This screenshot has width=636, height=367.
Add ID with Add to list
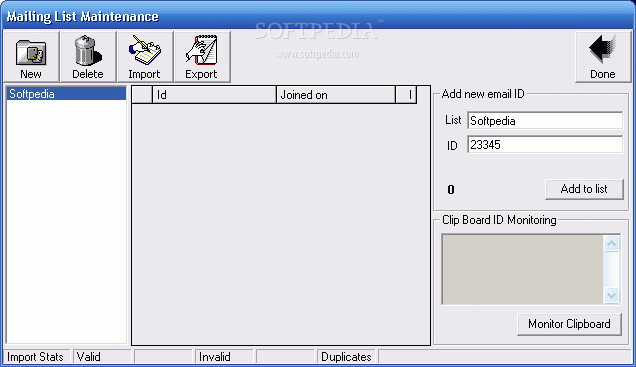point(584,189)
